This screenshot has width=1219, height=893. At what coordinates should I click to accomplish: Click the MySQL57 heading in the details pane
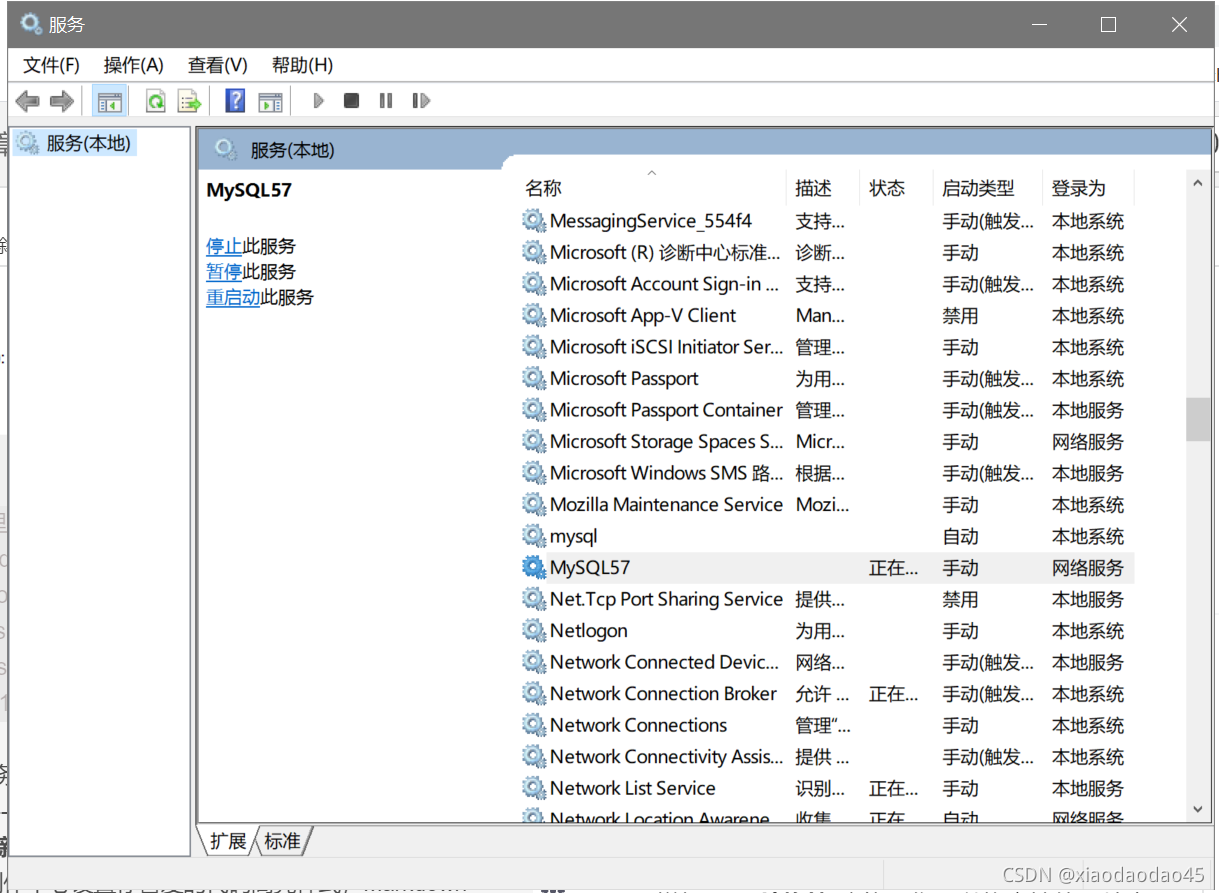249,190
